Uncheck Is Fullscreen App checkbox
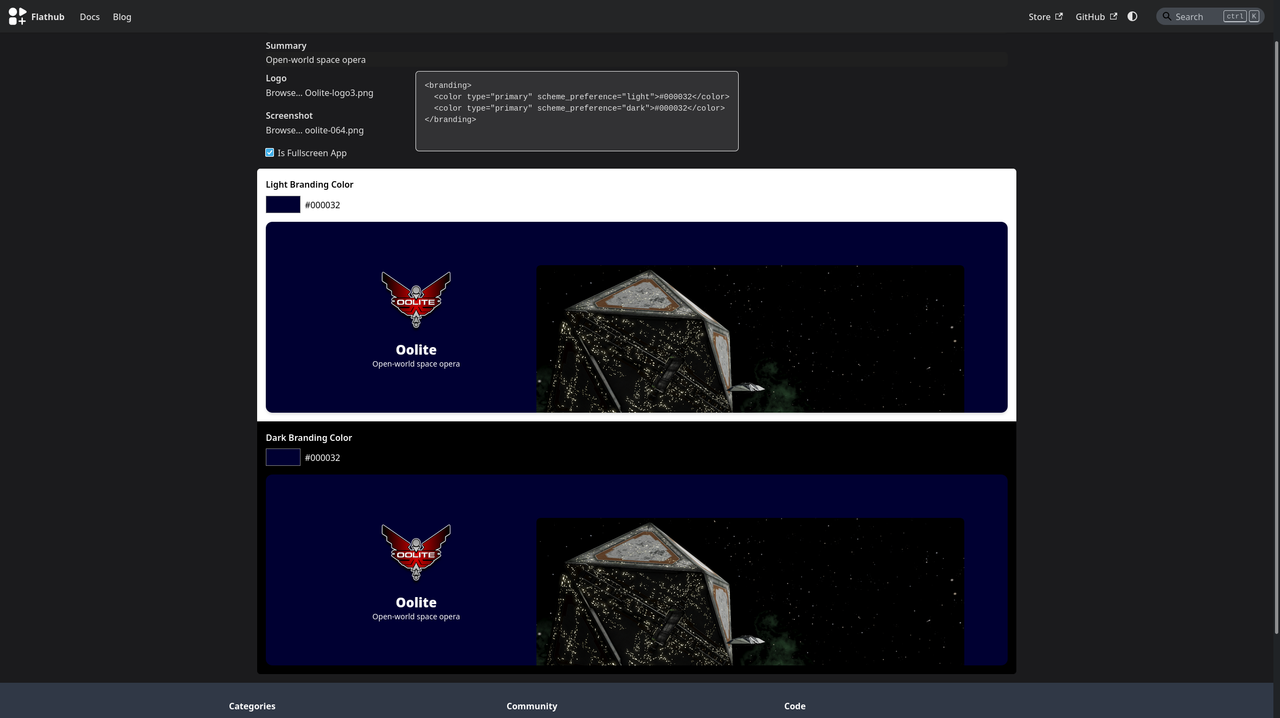1280x718 pixels. tap(270, 153)
